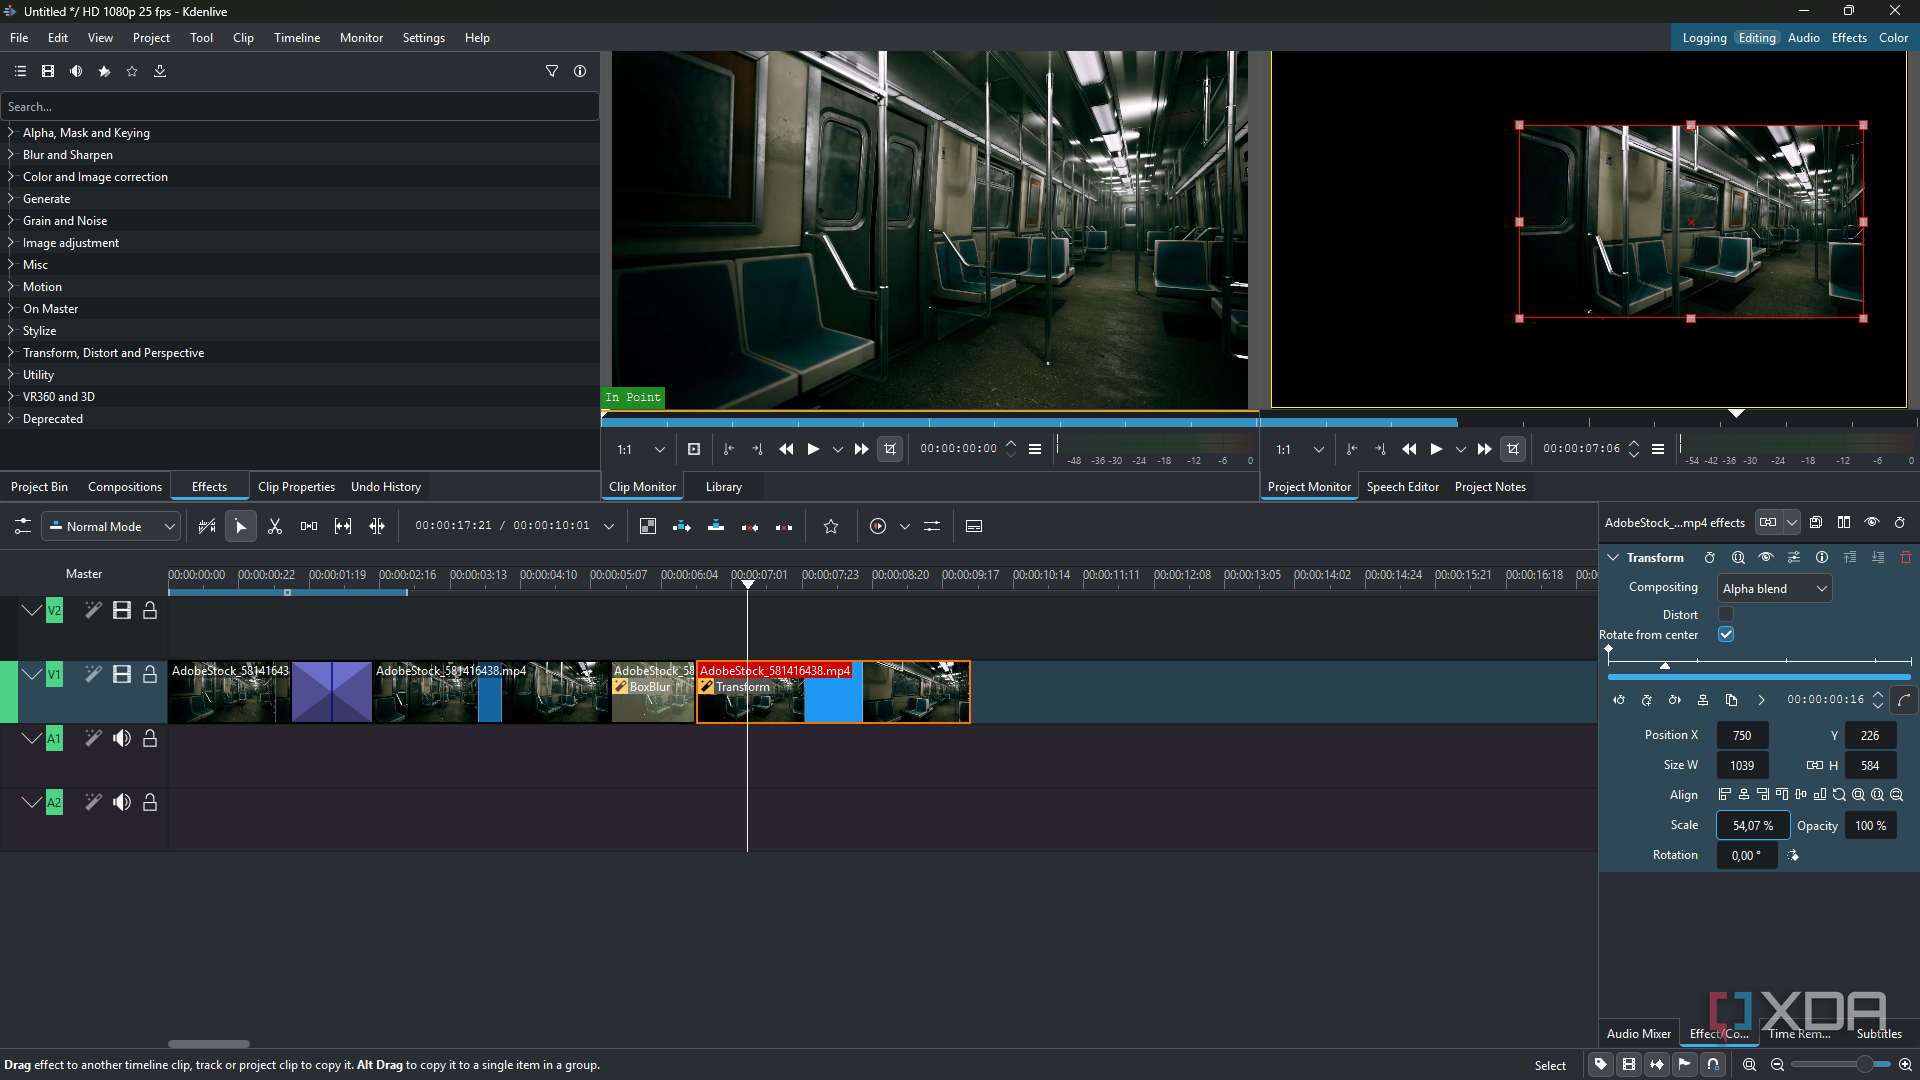Lock the V1 video track
The image size is (1920, 1080).
click(150, 674)
